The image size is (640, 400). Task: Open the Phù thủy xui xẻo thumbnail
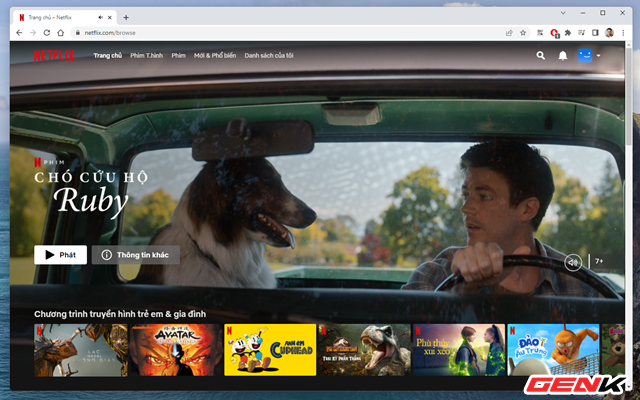[459, 350]
